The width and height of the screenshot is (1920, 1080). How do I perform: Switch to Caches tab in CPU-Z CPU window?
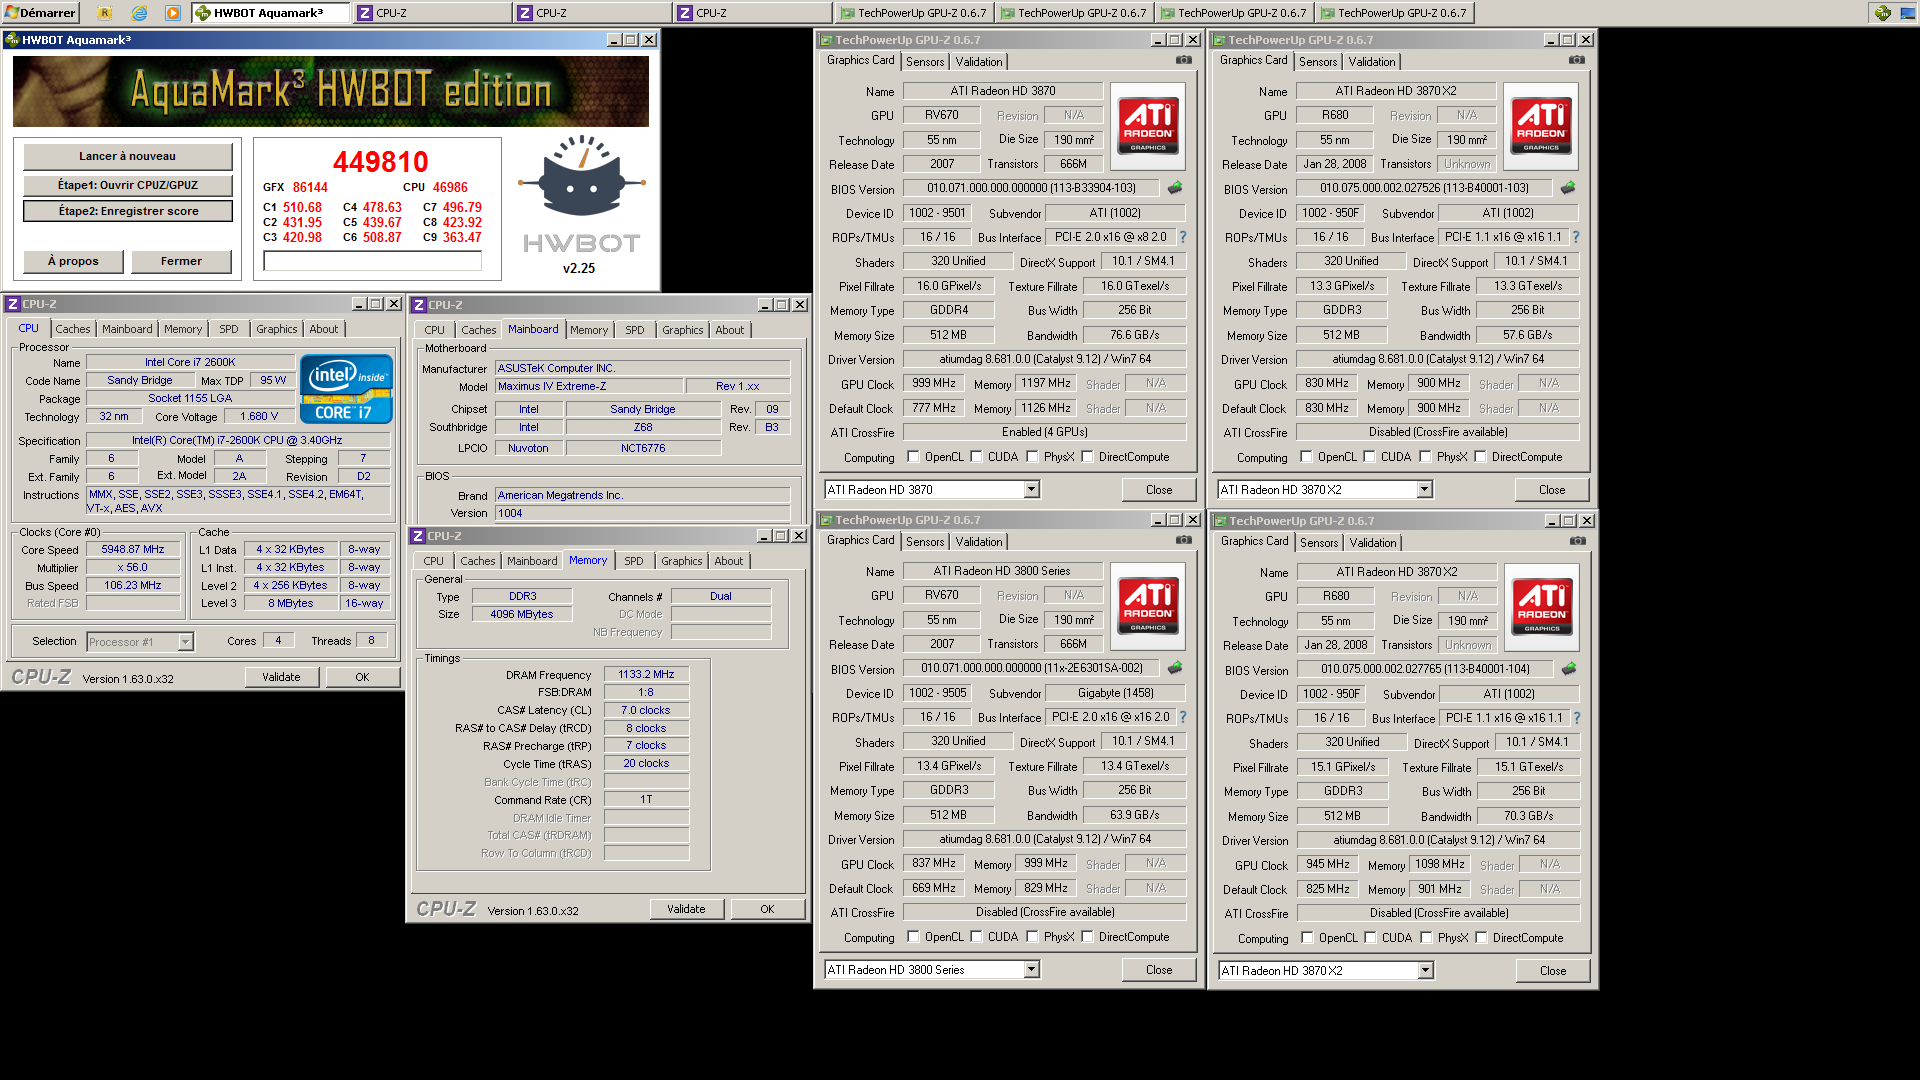(x=73, y=329)
